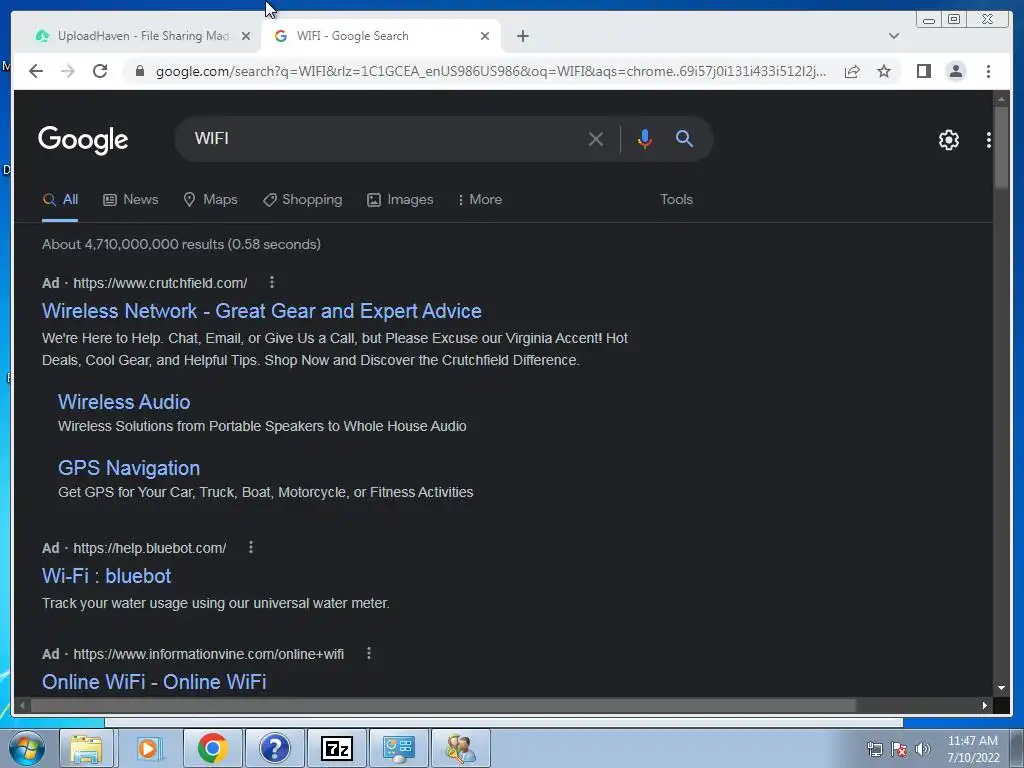Open the Wireless Audio sublink
The width and height of the screenshot is (1024, 768).
[x=124, y=402]
